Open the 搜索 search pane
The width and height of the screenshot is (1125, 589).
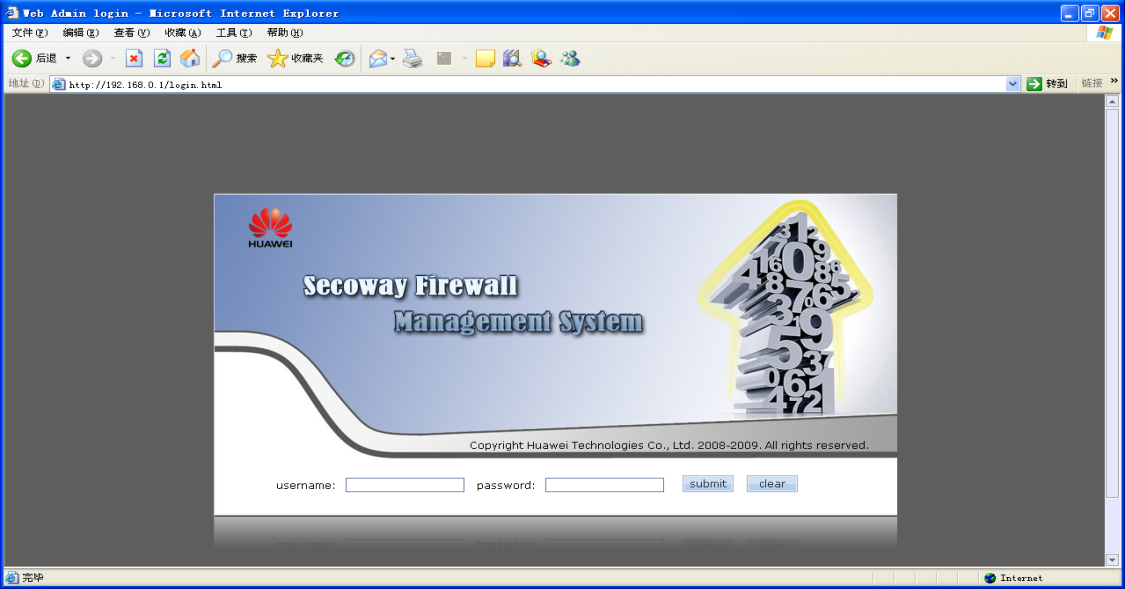tap(235, 58)
